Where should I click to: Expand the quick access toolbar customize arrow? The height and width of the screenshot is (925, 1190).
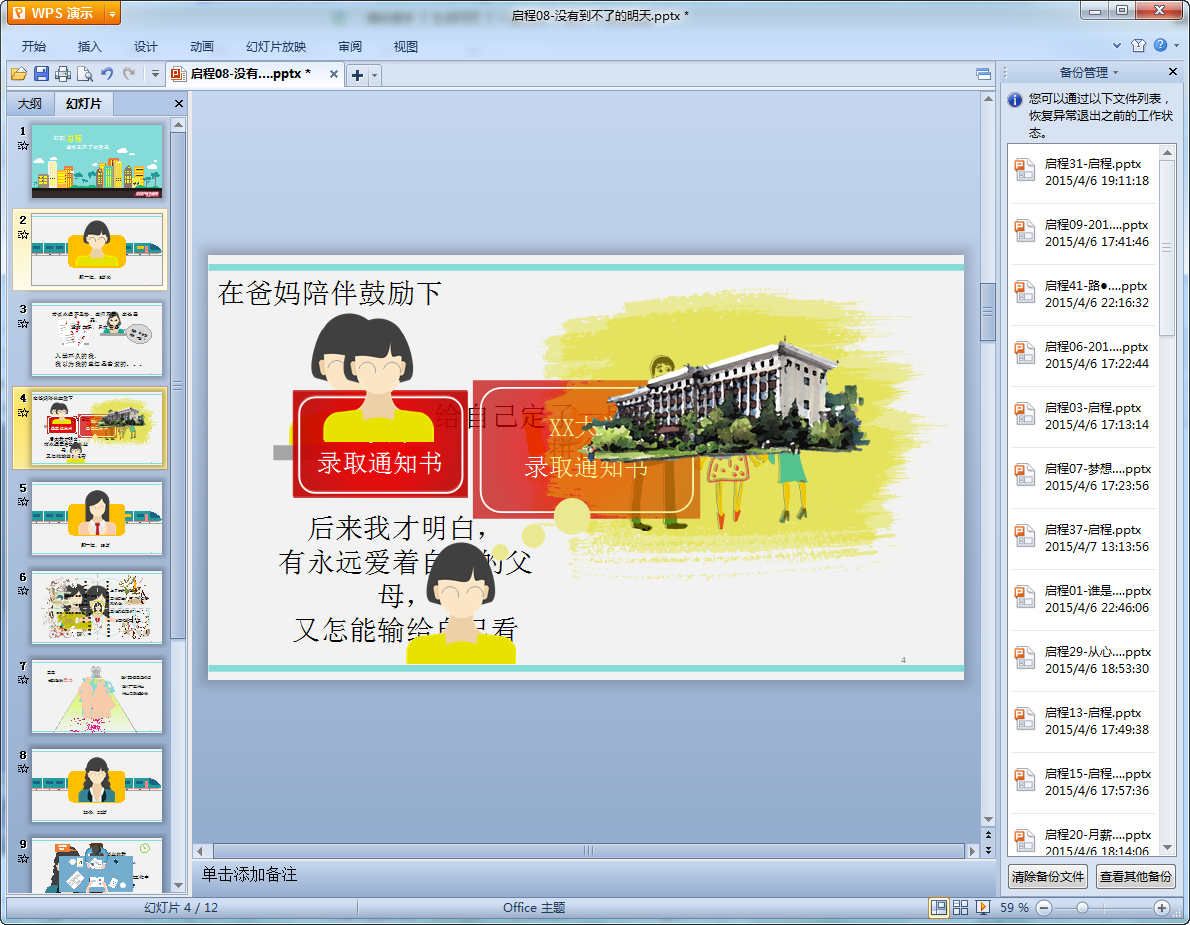tap(155, 74)
